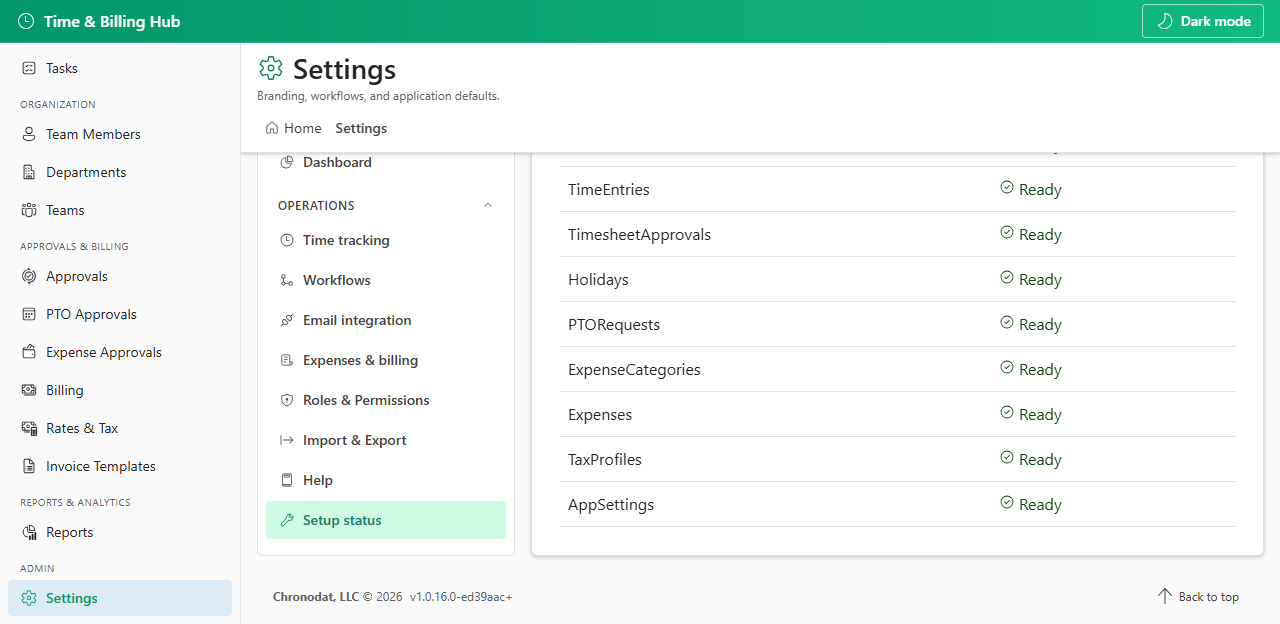Select Email integration settings item
Screen dimensions: 1280x624
click(386, 320)
